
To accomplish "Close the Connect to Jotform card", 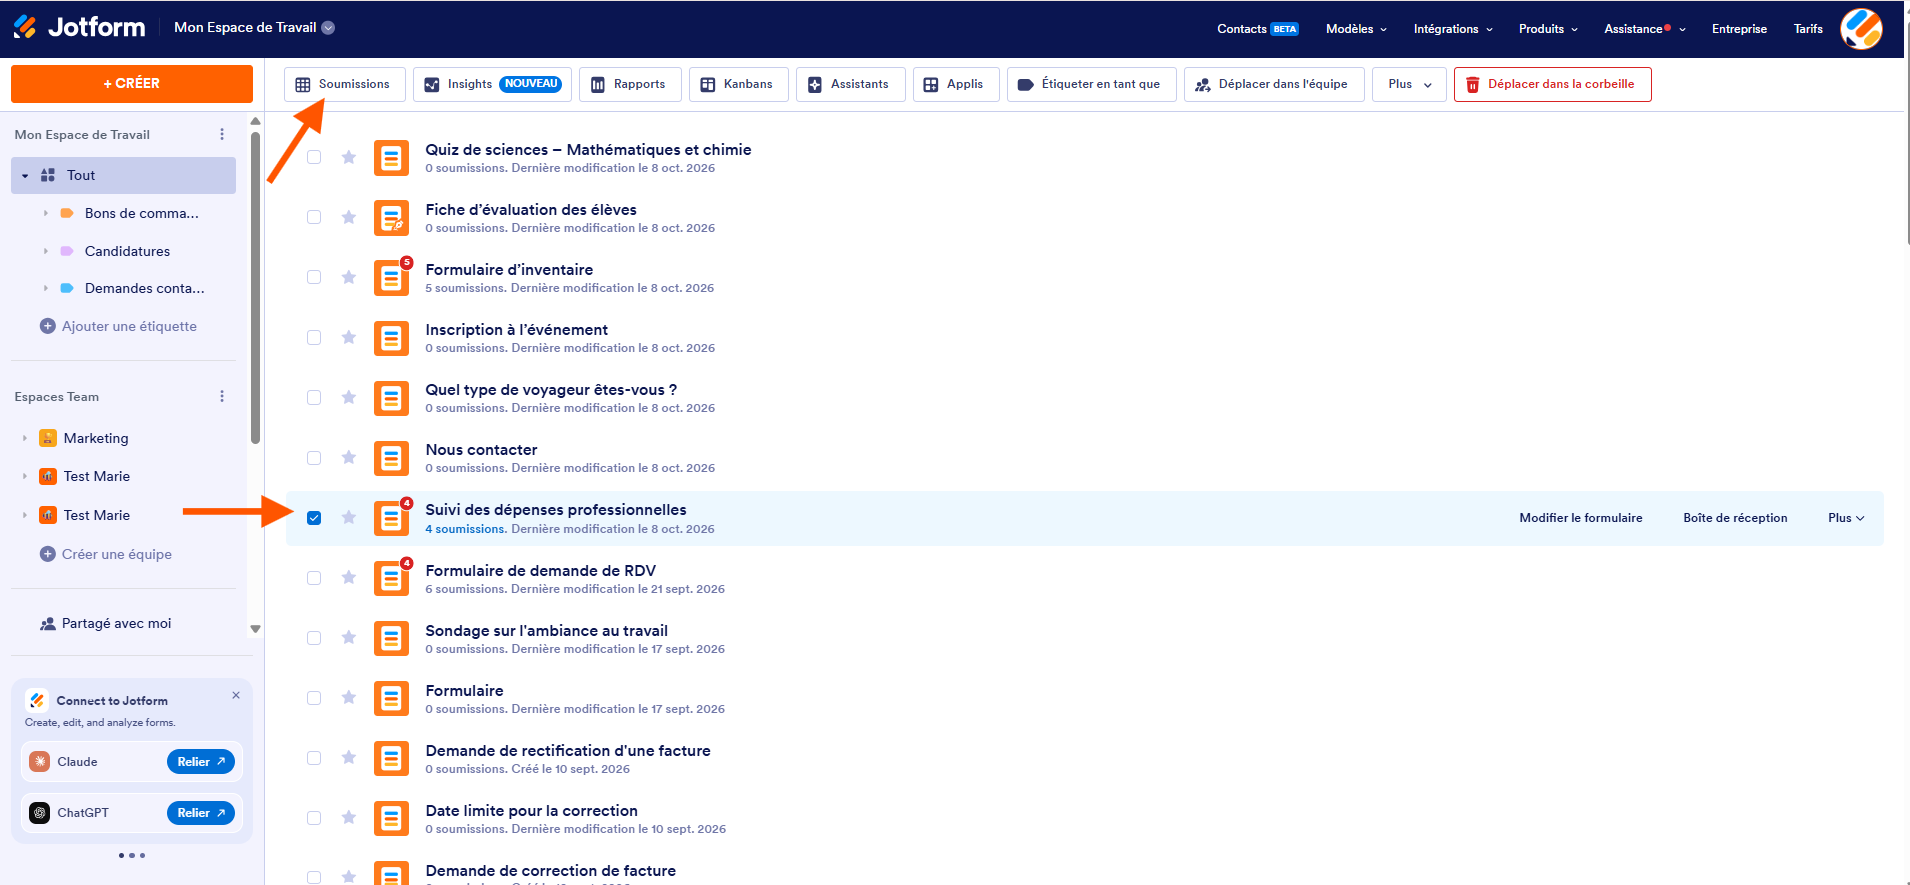I will pyautogui.click(x=236, y=695).
